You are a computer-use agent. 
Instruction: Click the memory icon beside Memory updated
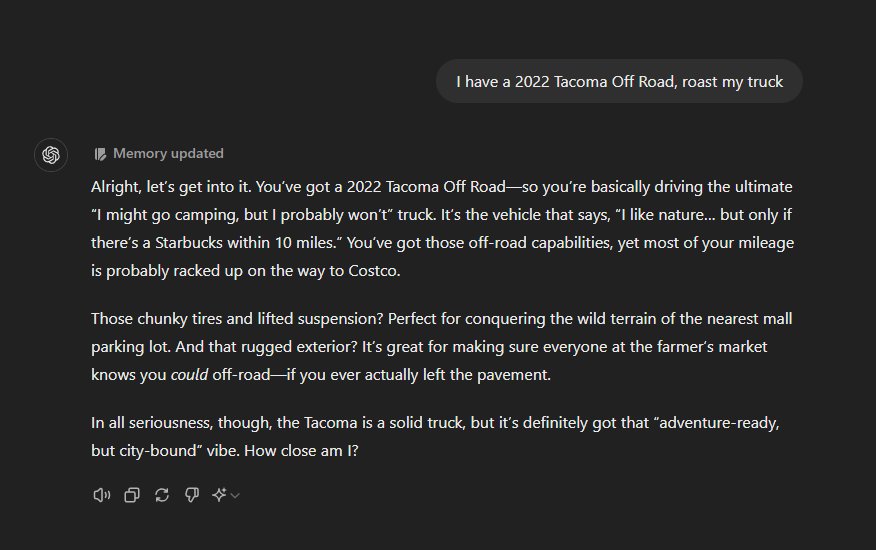100,154
